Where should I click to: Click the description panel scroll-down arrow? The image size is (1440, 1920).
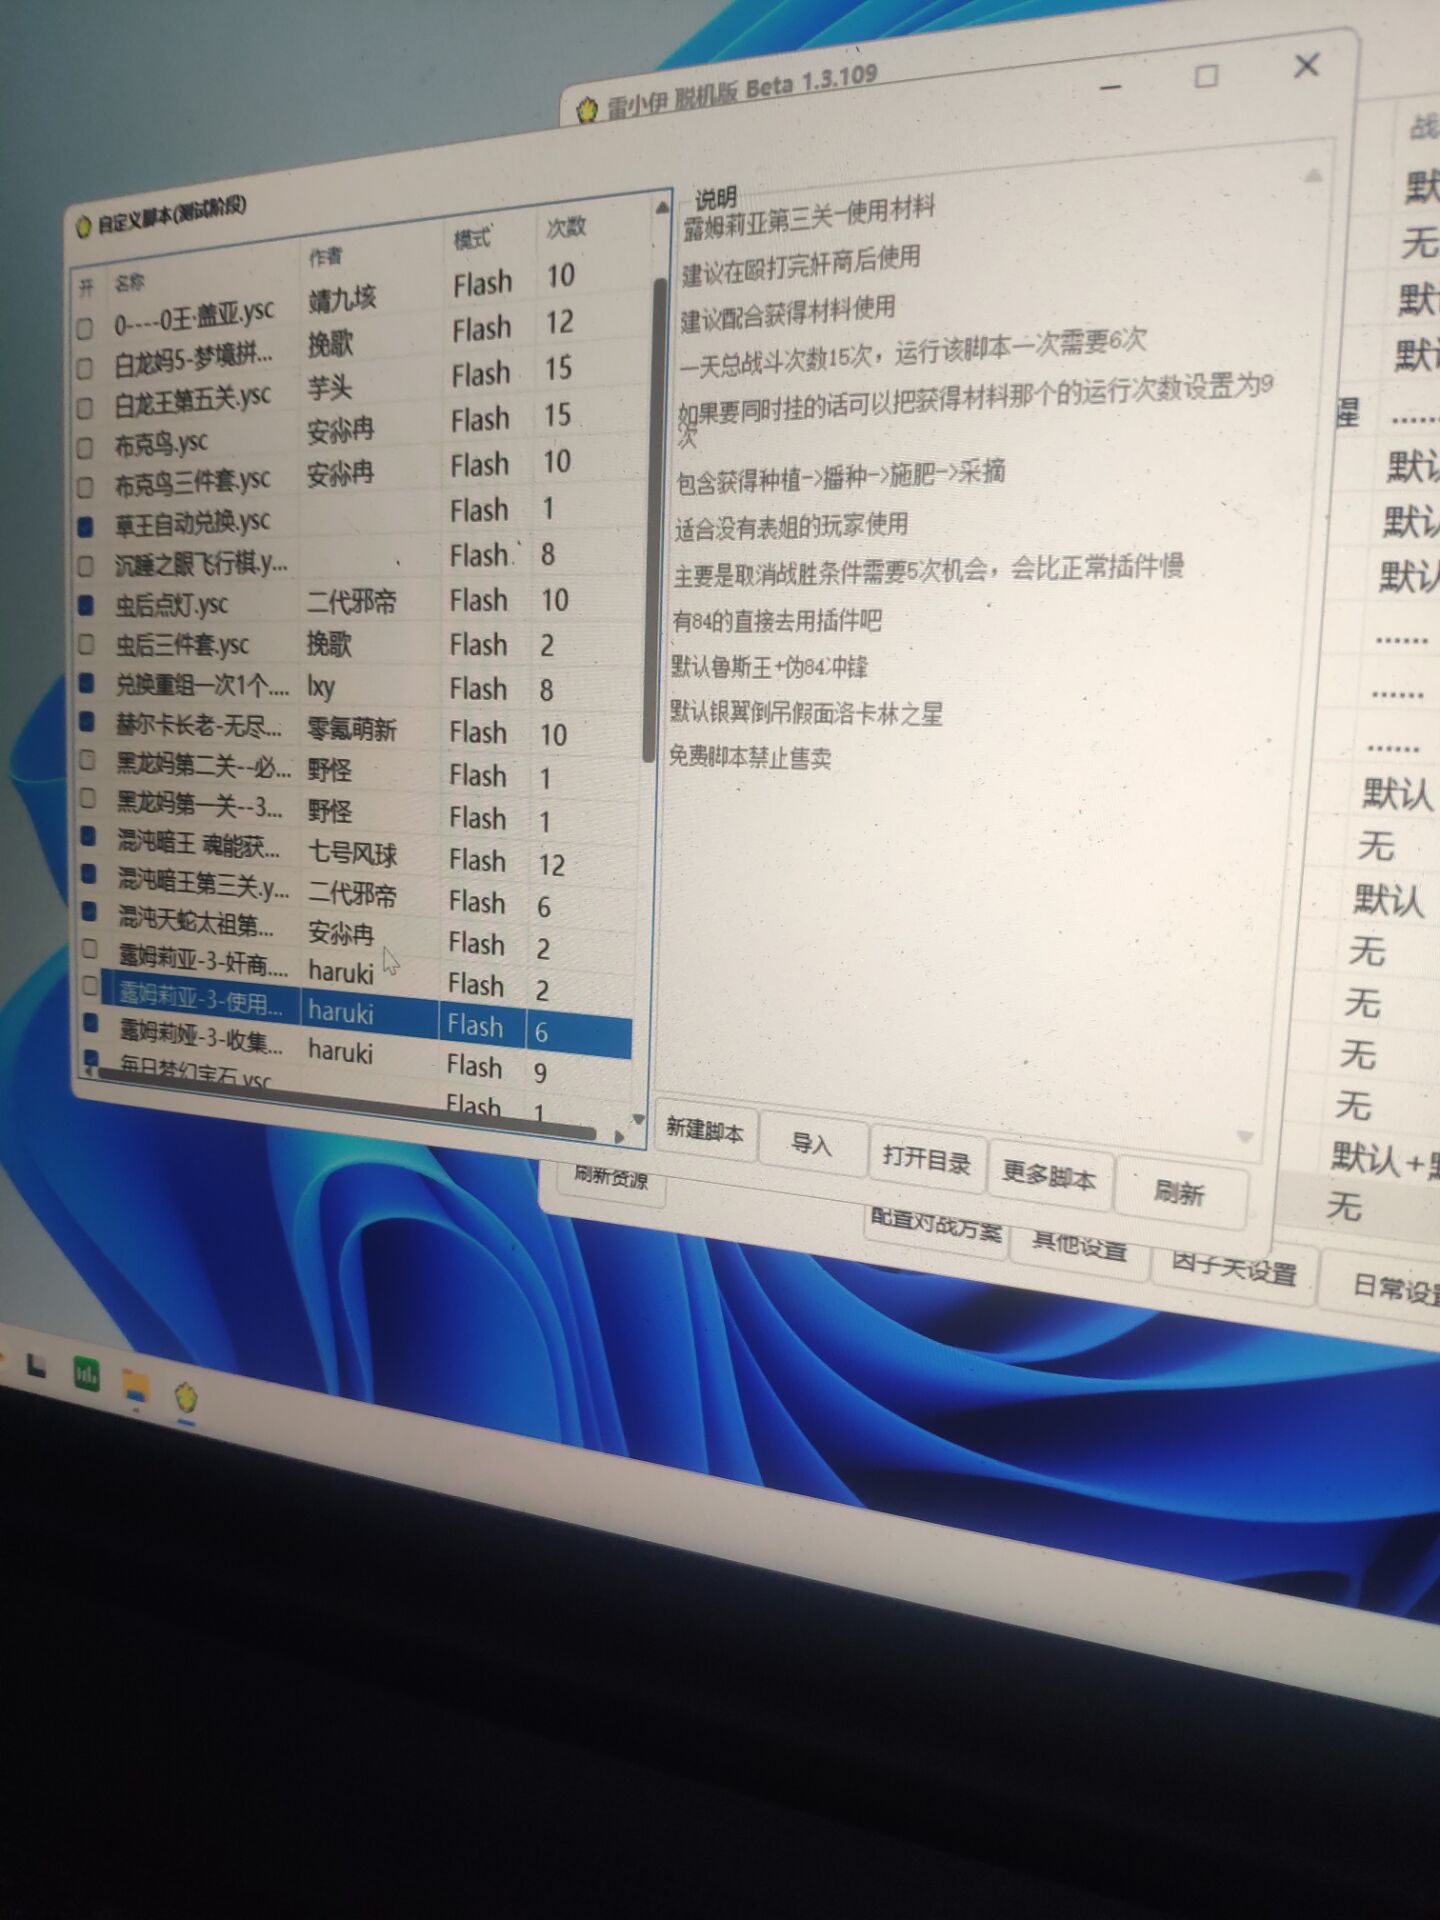click(1245, 1136)
